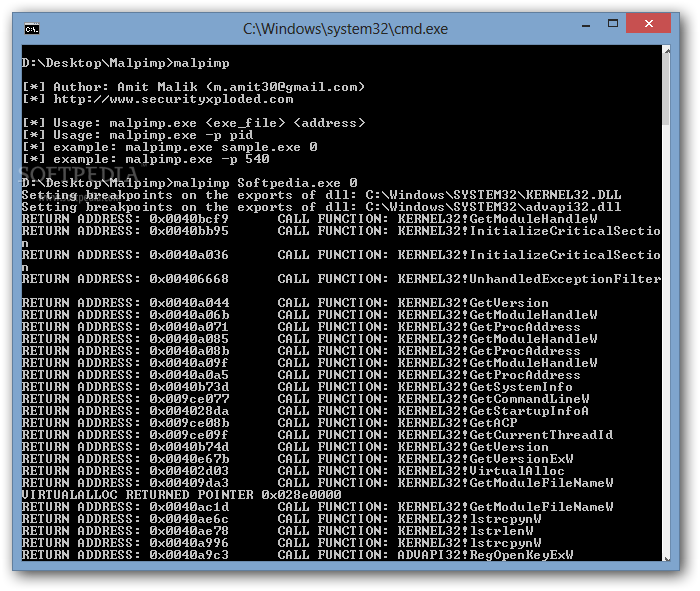The width and height of the screenshot is (700, 591).
Task: Click return address 0x0040ae6c
Action: tap(189, 520)
